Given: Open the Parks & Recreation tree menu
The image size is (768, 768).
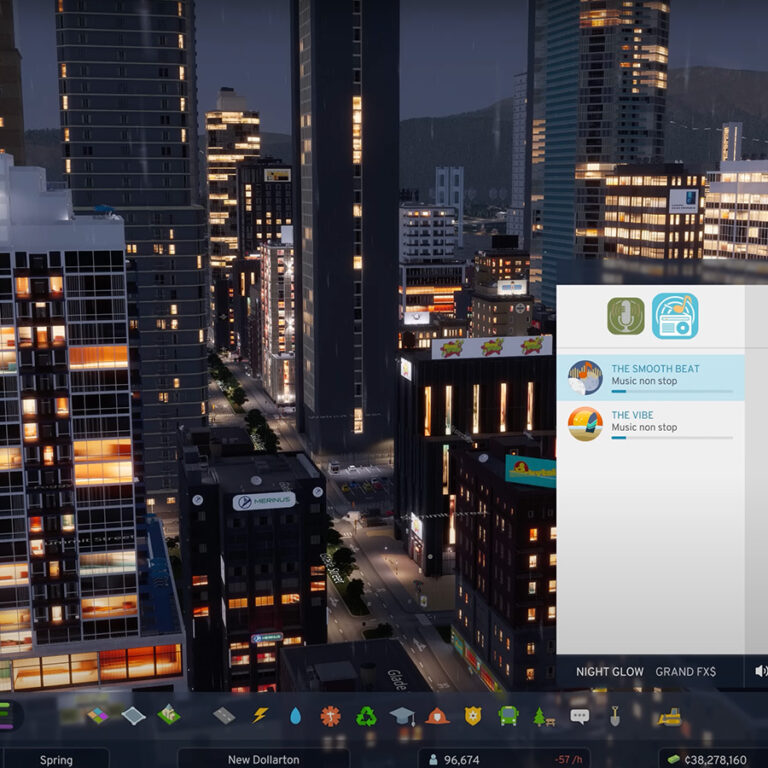Looking at the screenshot, I should click(x=544, y=717).
